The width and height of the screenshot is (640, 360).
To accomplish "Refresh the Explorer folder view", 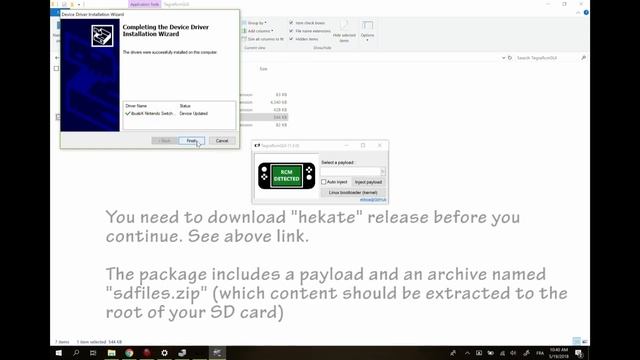I will 510,58.
